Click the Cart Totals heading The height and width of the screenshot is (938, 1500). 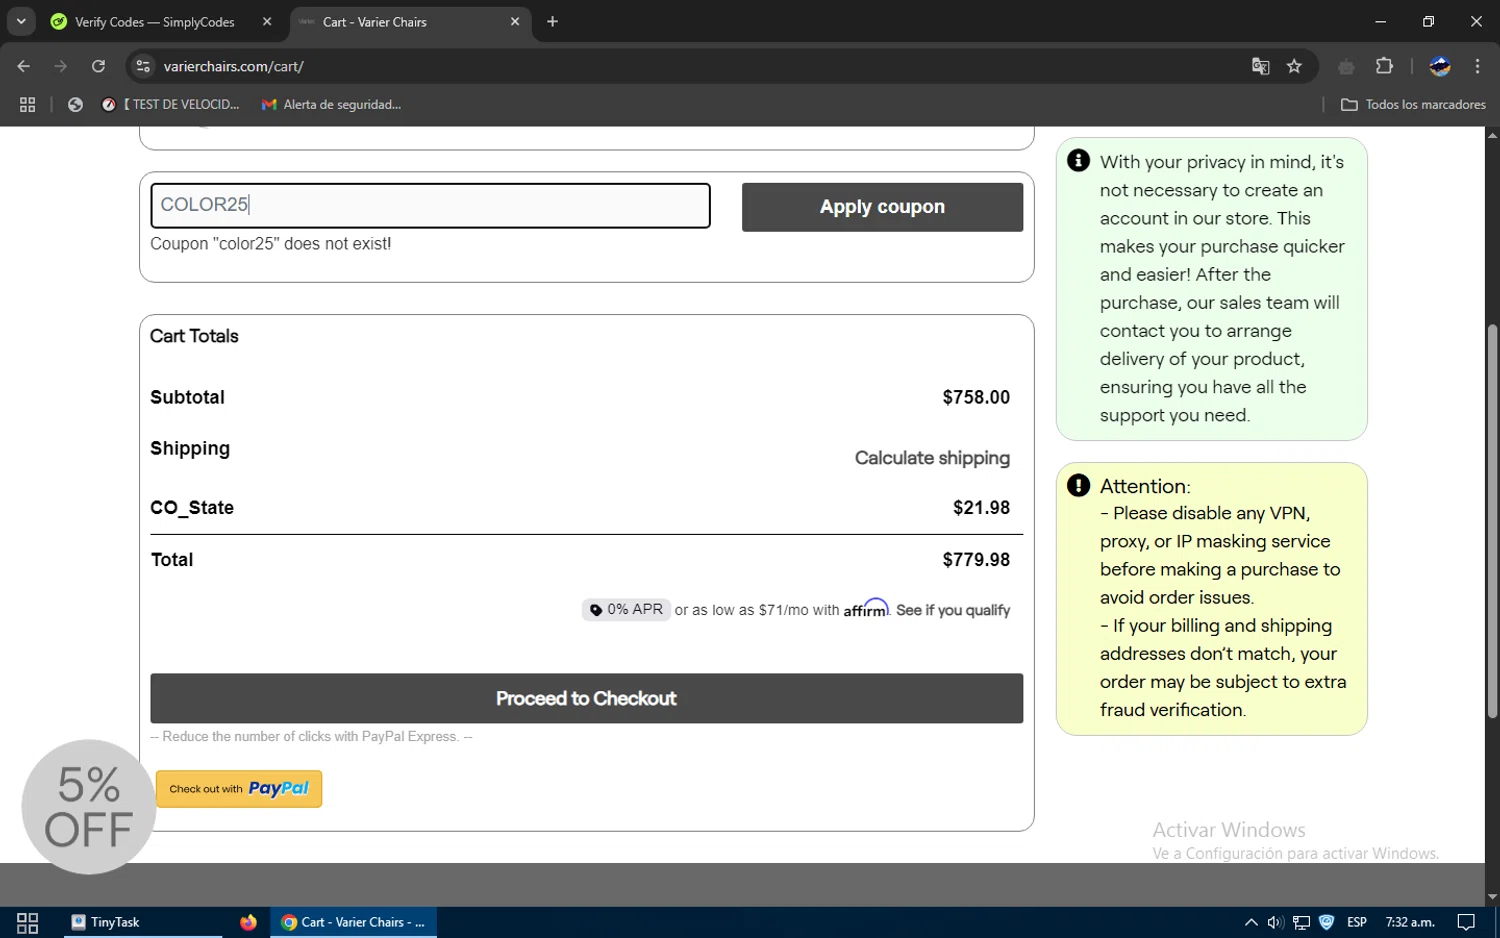(194, 336)
